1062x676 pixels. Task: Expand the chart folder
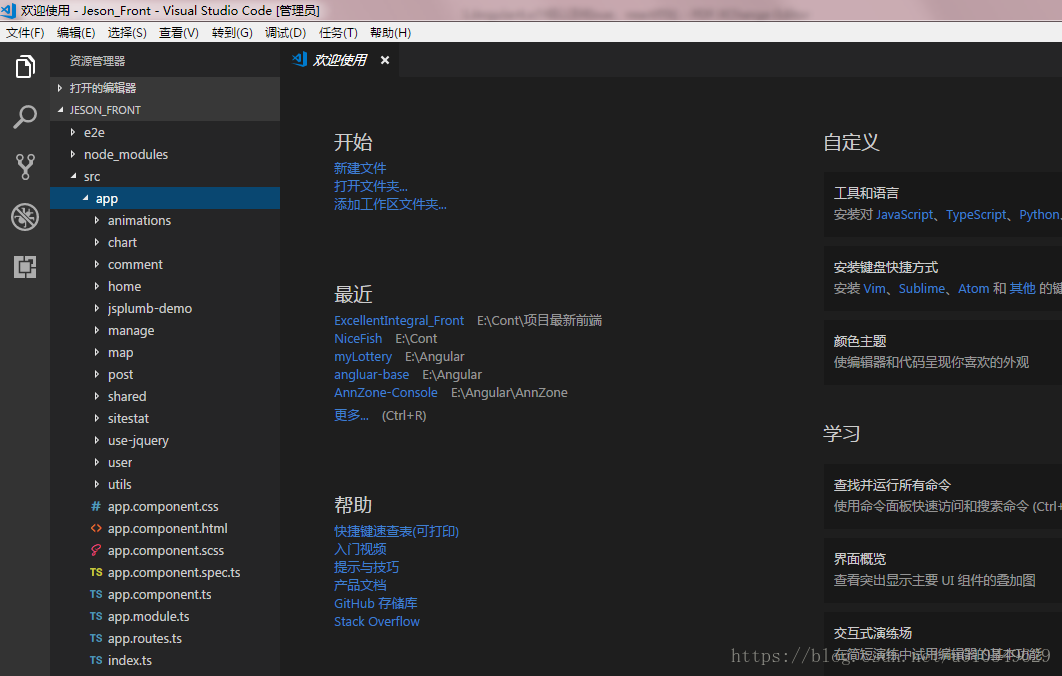97,242
